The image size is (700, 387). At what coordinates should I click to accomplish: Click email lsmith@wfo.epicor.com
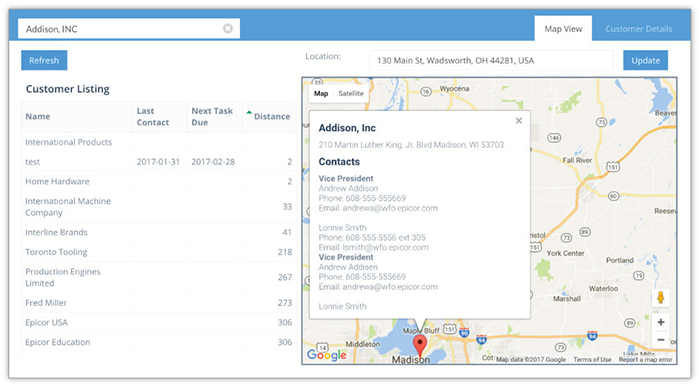click(386, 247)
